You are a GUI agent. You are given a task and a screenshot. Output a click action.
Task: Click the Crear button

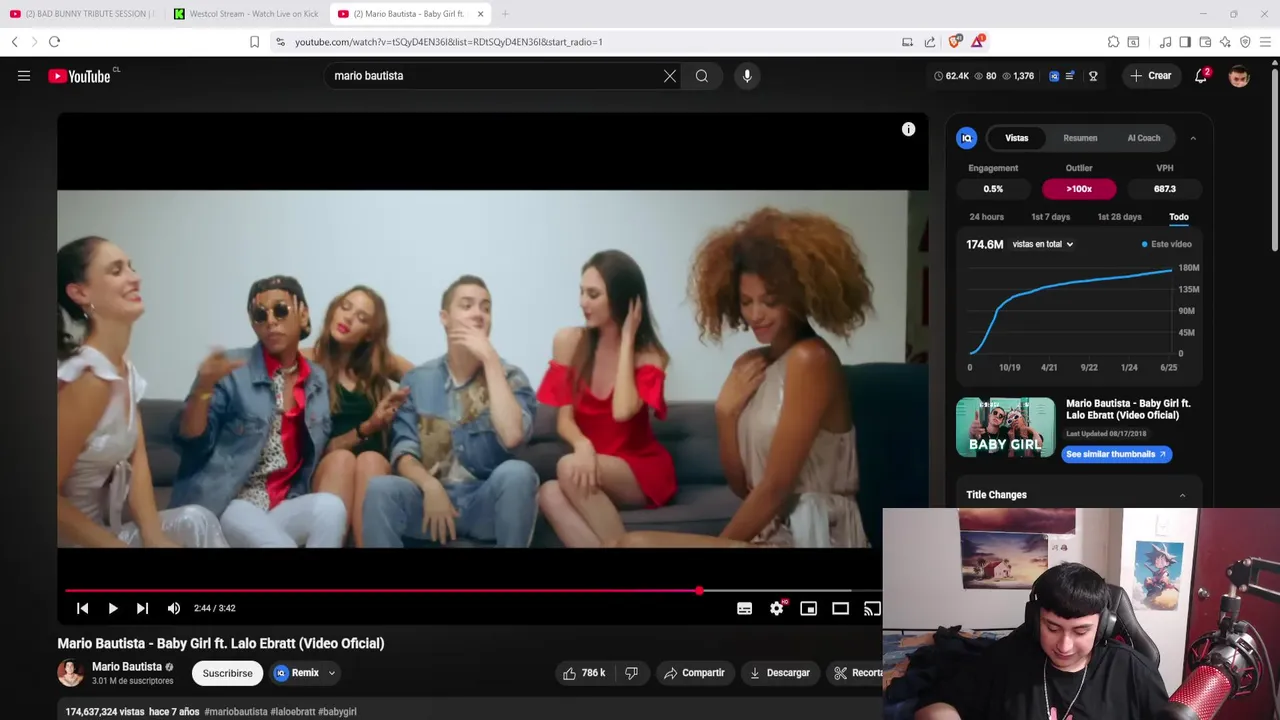1150,76
